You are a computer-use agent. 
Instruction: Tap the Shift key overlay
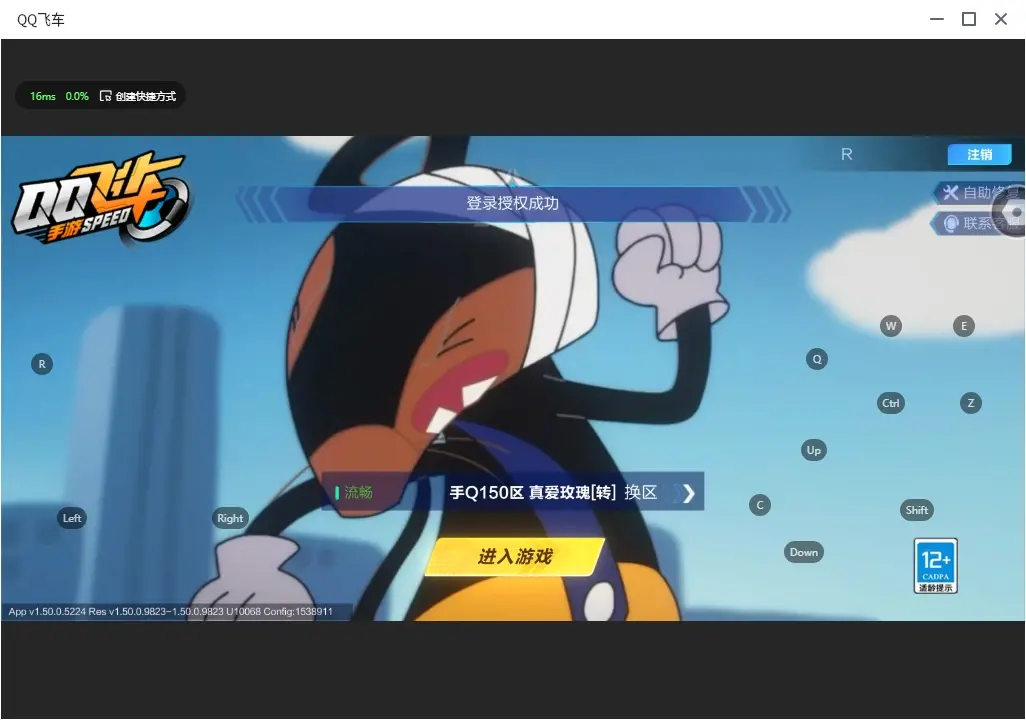click(917, 510)
